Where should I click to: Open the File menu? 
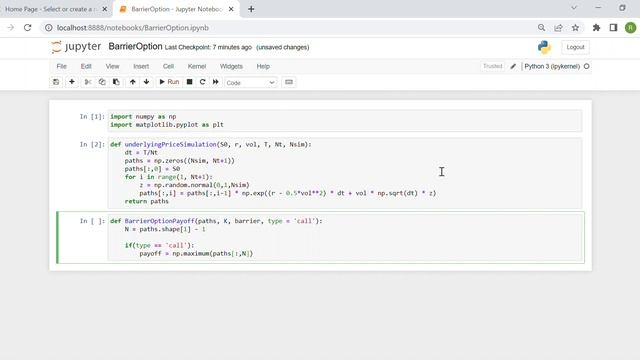point(62,66)
